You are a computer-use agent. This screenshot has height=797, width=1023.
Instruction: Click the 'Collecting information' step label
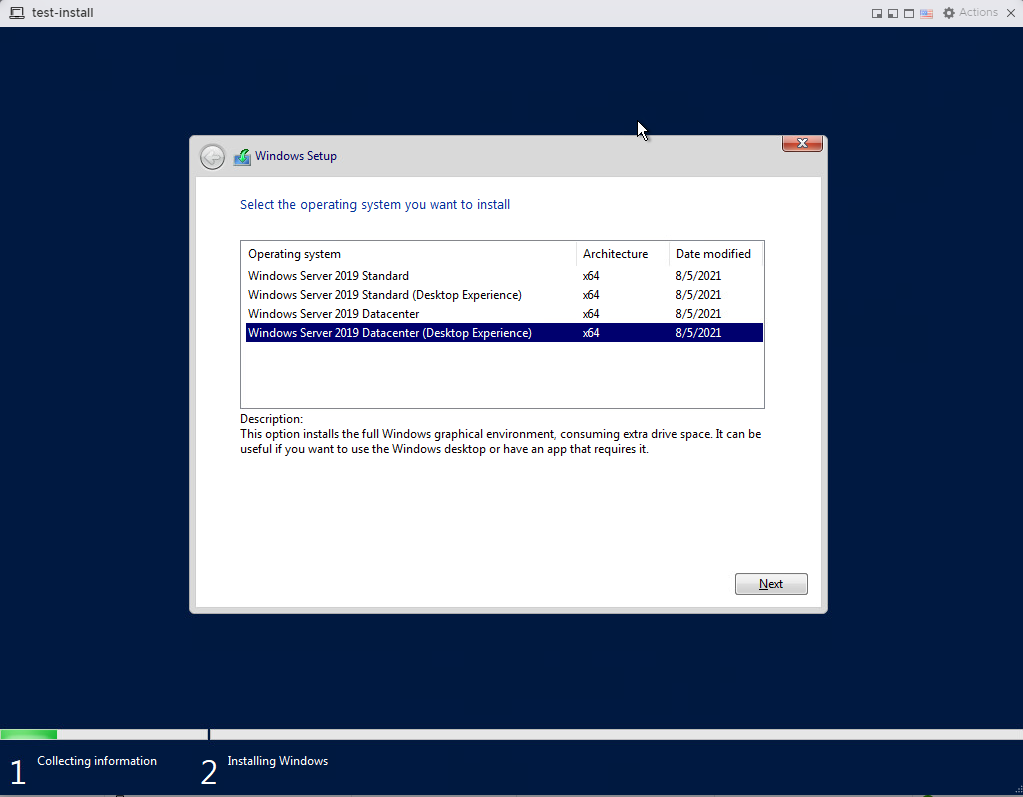pyautogui.click(x=97, y=761)
